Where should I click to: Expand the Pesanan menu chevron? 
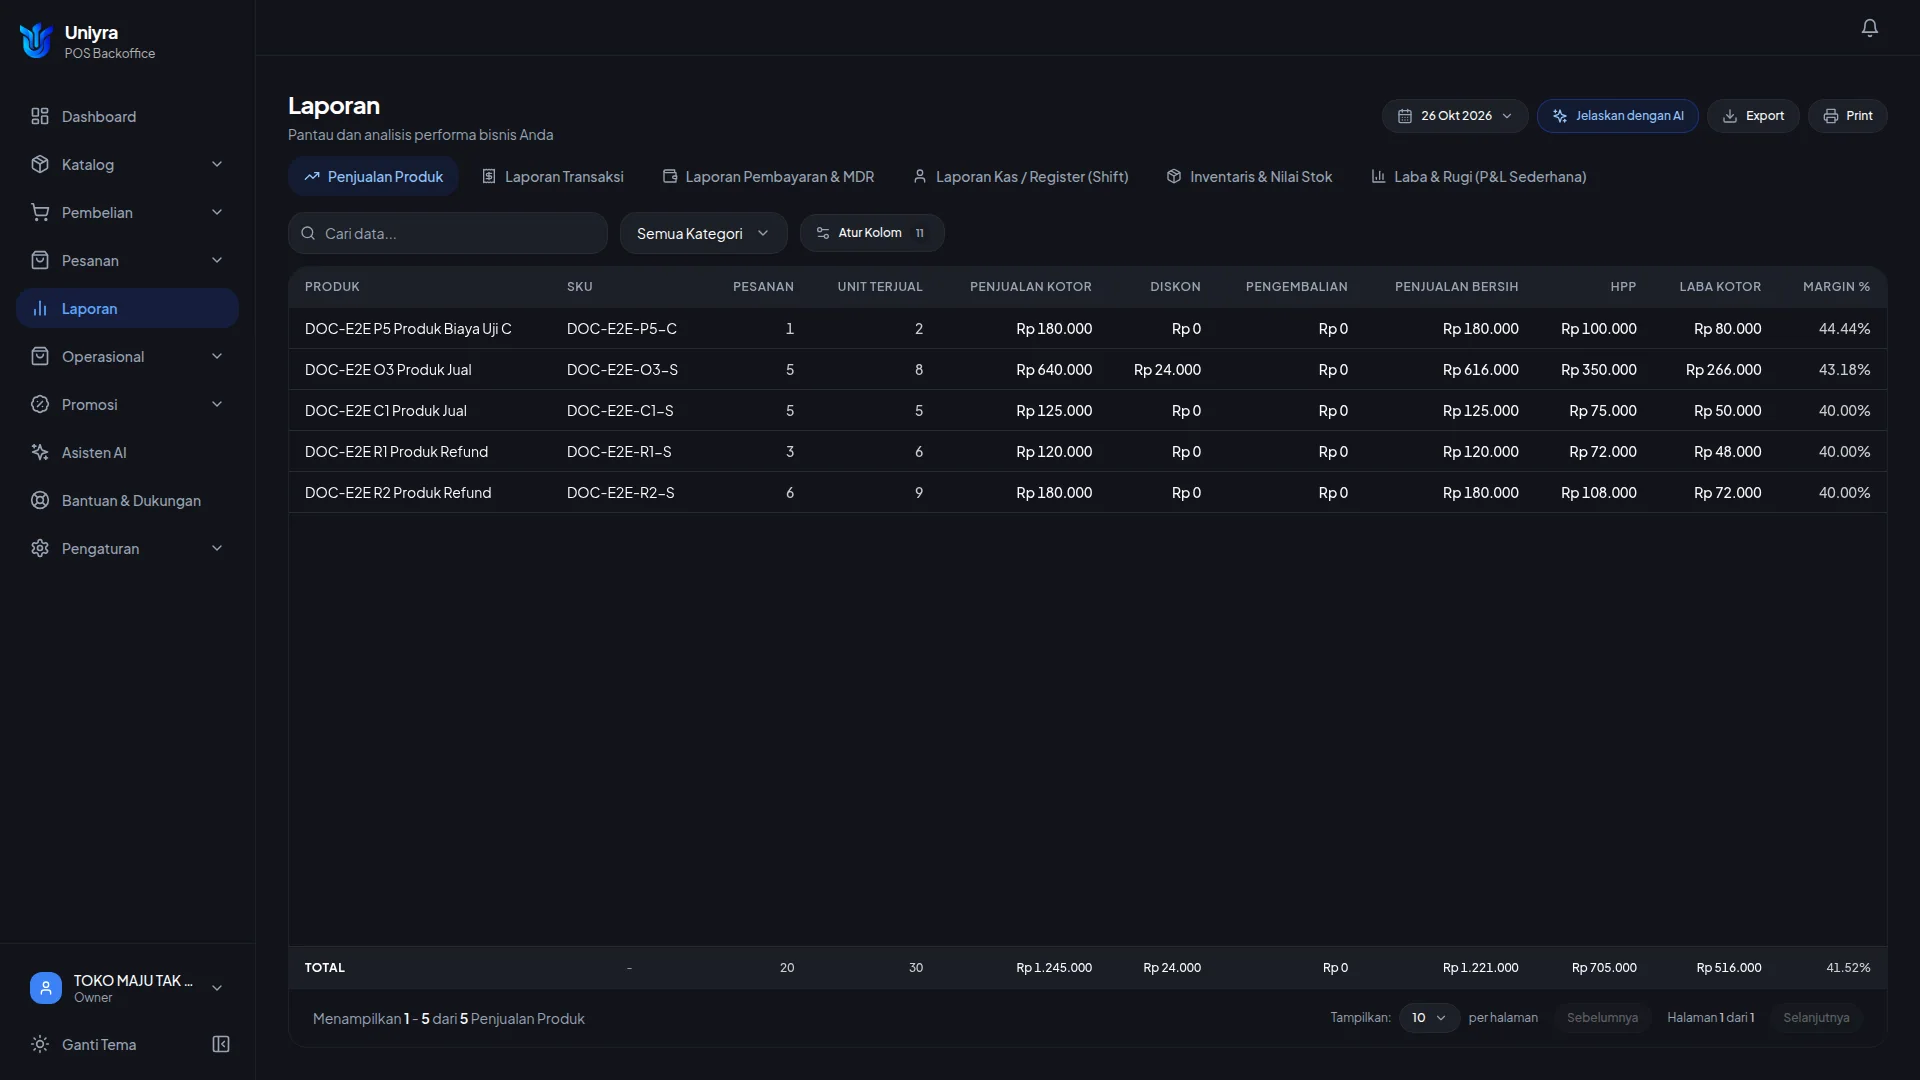pos(217,261)
